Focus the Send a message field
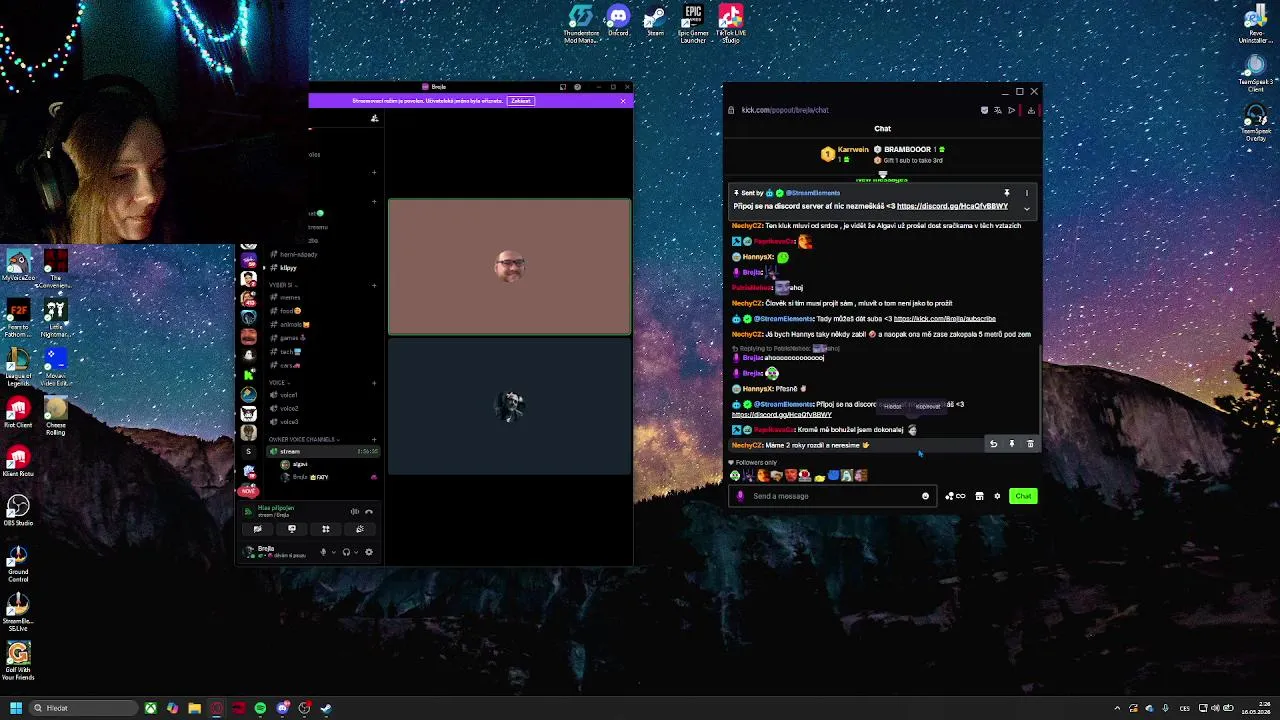This screenshot has width=1280, height=720. 833,496
